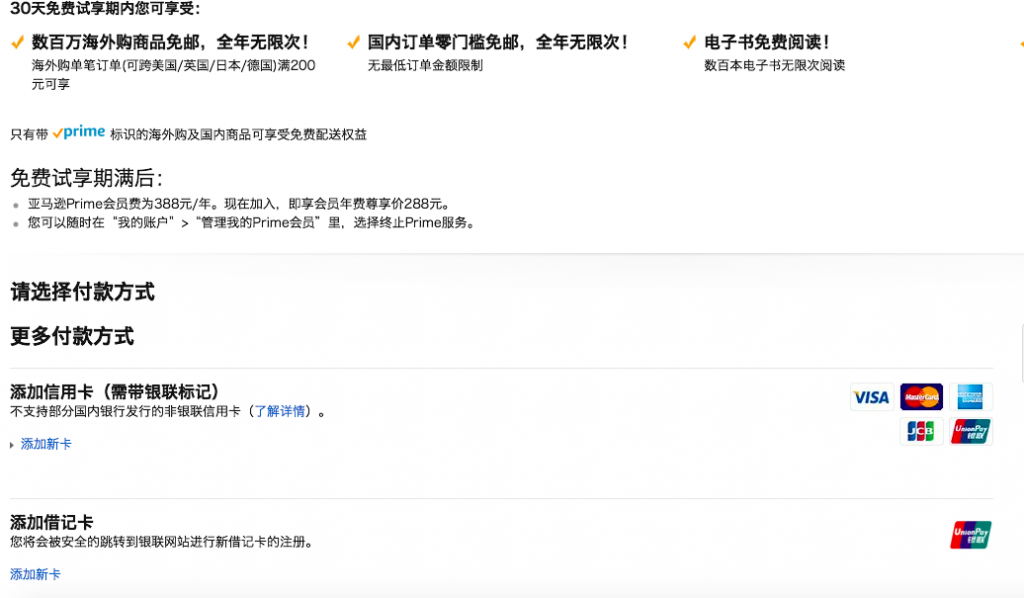Click 电子书免费阅读 benefit title
The height and width of the screenshot is (598, 1024).
pyautogui.click(x=767, y=42)
